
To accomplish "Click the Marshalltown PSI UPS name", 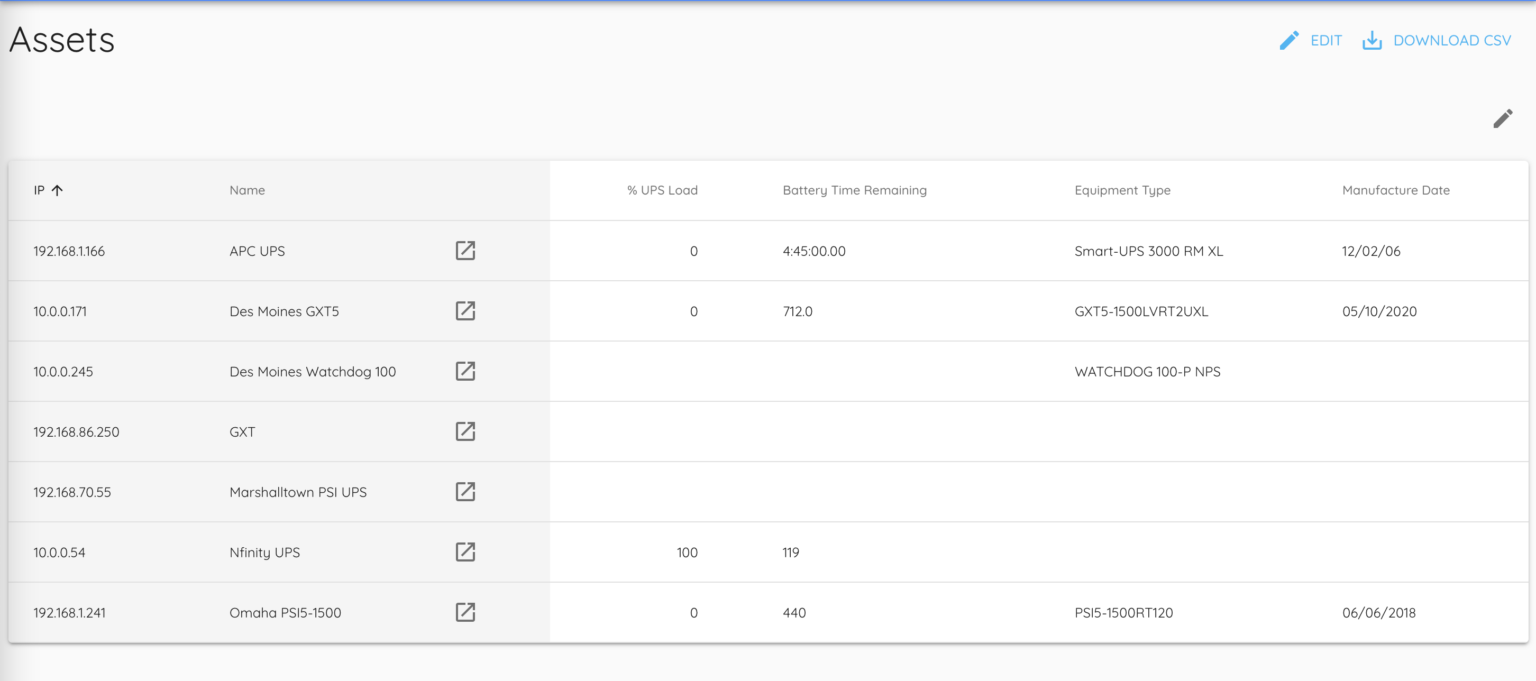I will coord(298,492).
